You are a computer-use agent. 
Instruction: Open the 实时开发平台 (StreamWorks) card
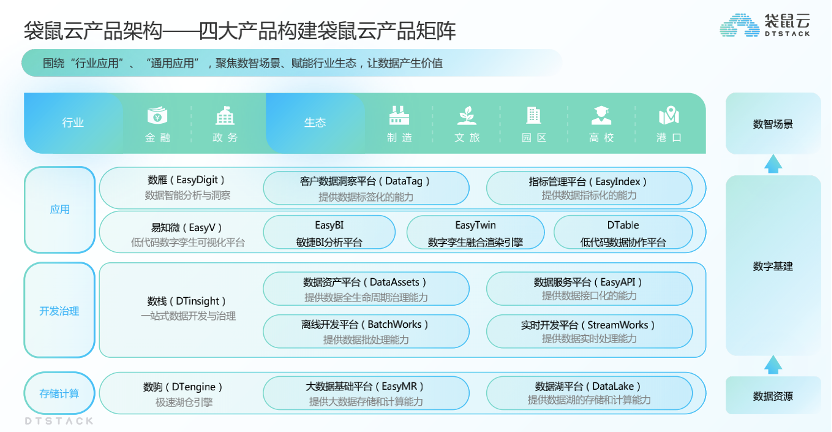(589, 331)
